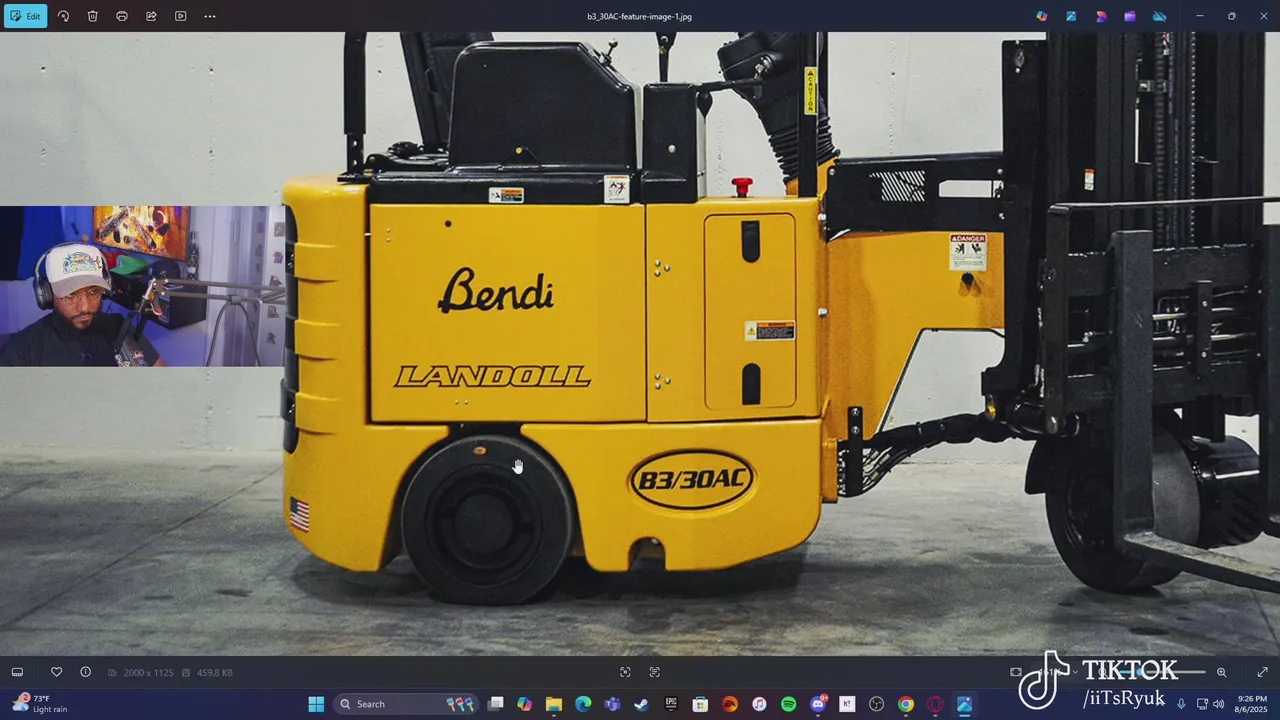Click the 459.8 KB file size text
Viewport: 1280px width, 720px height.
214,673
